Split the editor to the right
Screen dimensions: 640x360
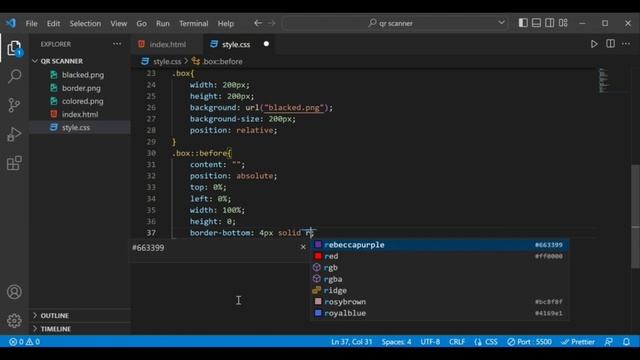click(x=610, y=44)
